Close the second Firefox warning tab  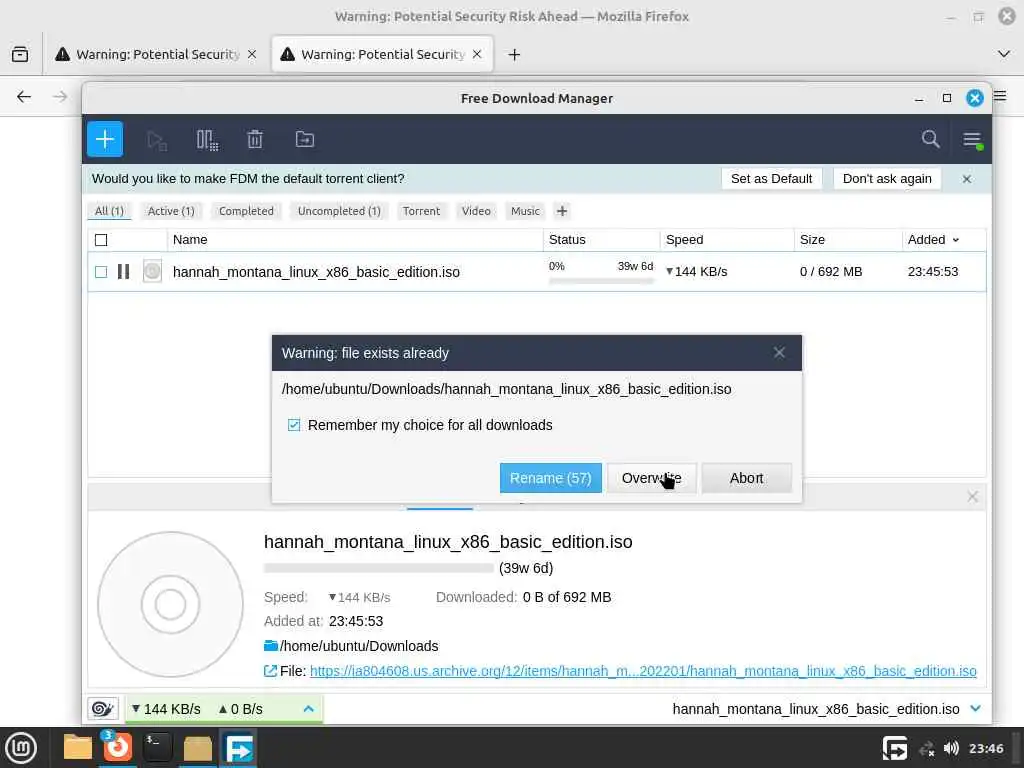[477, 54]
